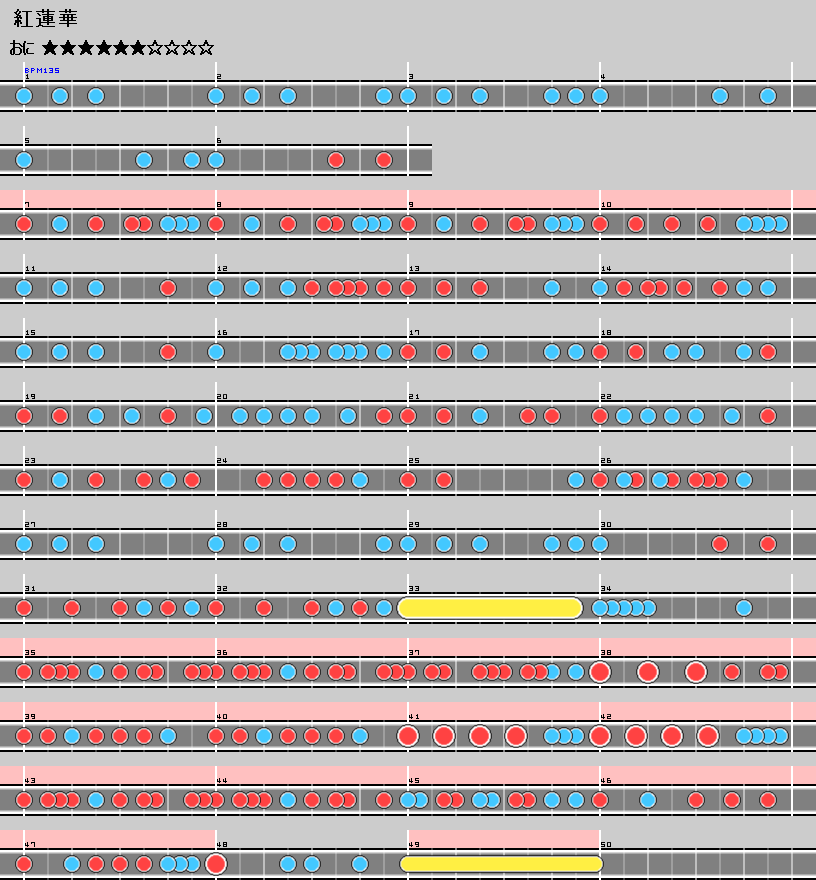Image resolution: width=816 pixels, height=880 pixels.
Task: Click the last blue note in measure 4
Action: (x=768, y=96)
